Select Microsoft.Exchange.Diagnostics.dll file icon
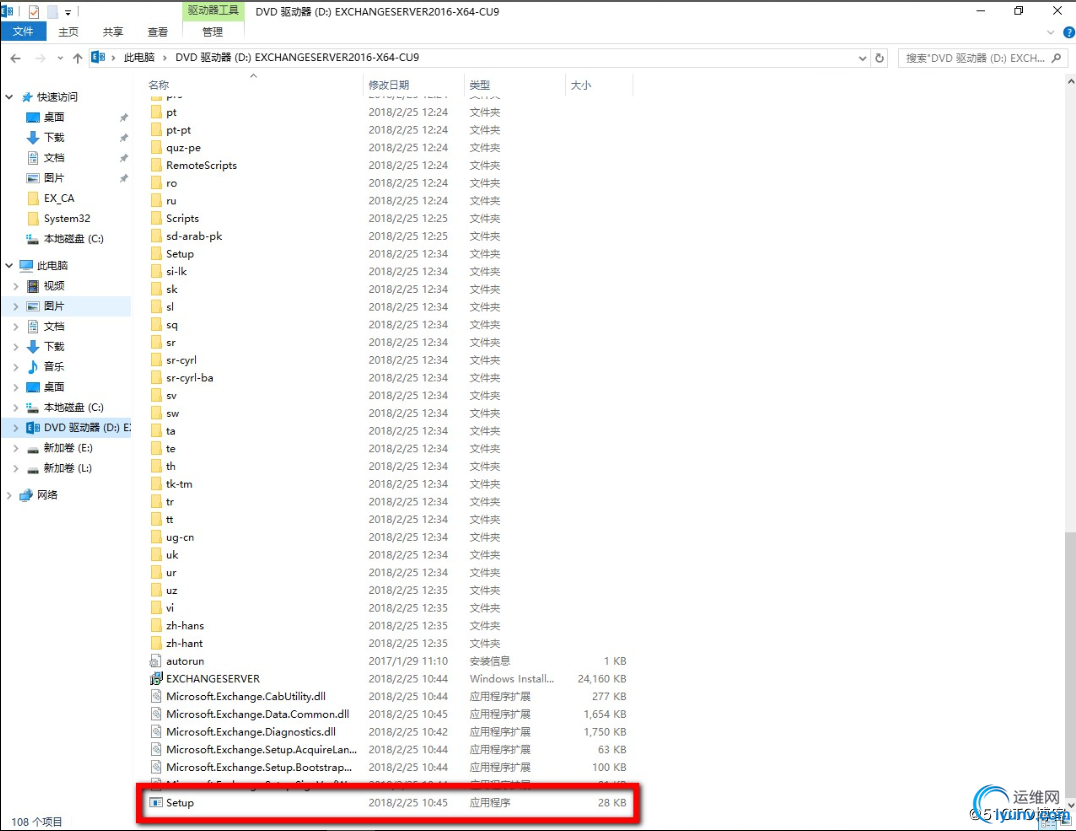 pyautogui.click(x=156, y=731)
